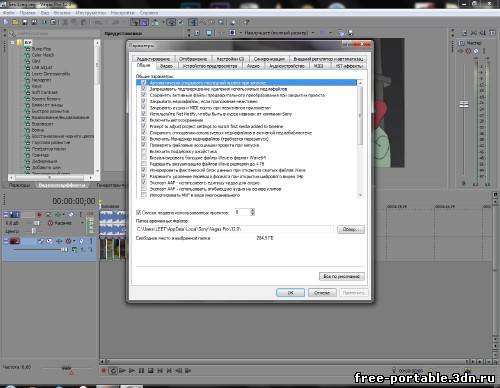Click the Stop button in the transport bar
500x388 pixels.
tap(151, 371)
